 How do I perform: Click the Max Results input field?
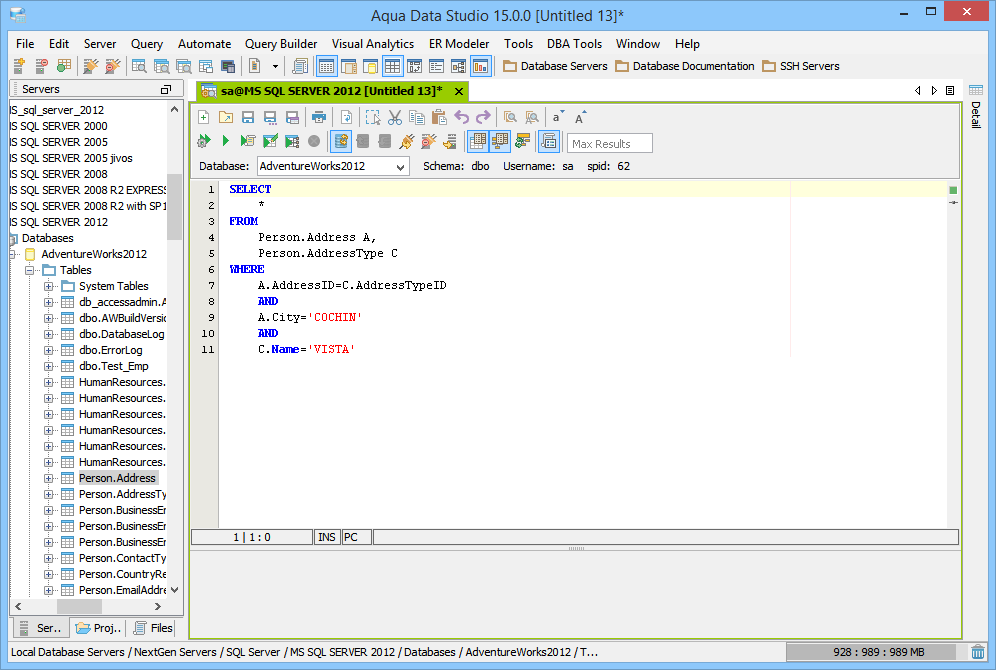click(610, 143)
